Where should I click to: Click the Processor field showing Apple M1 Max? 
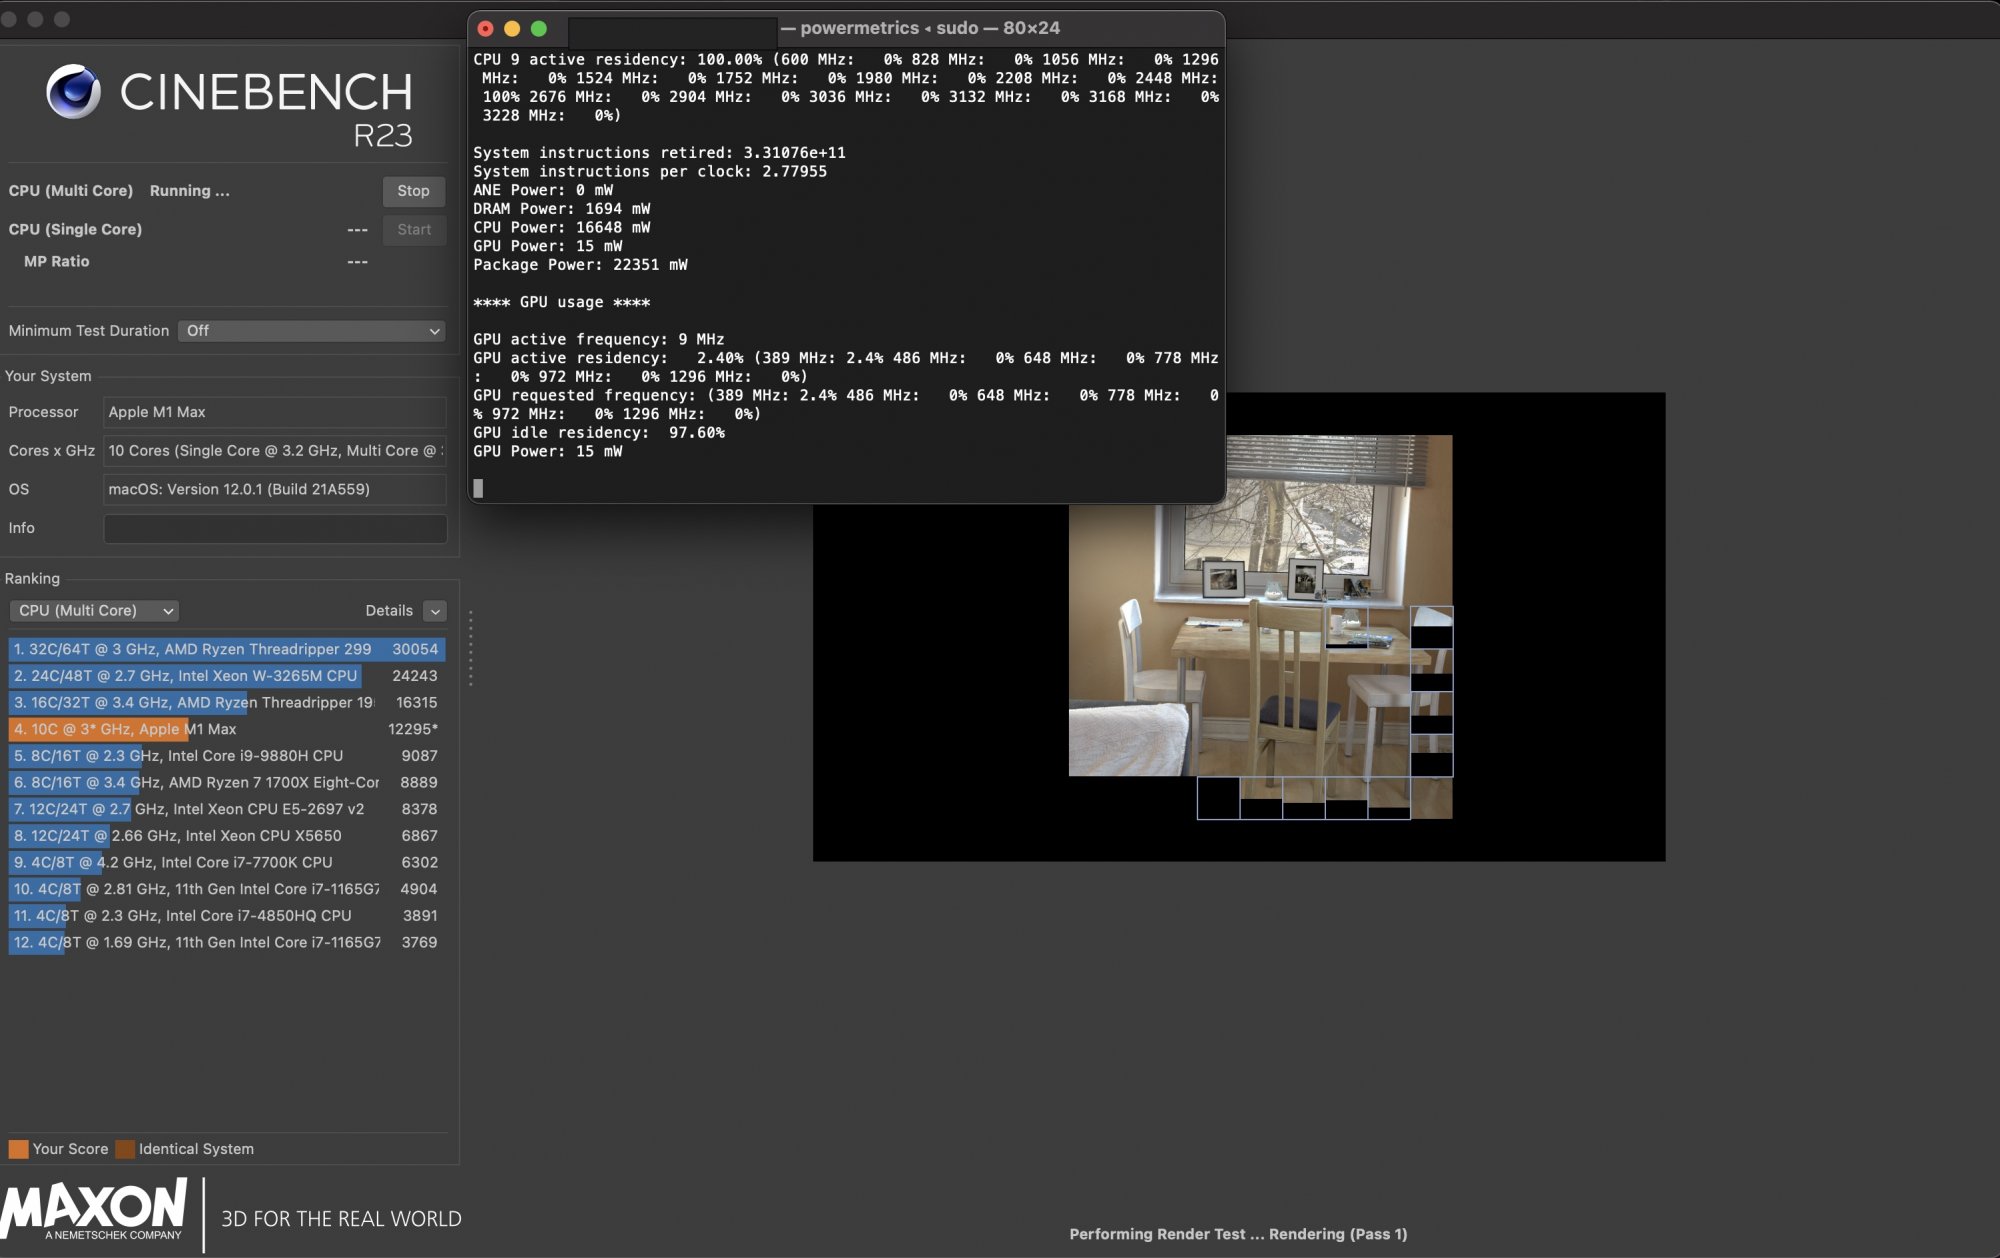275,413
